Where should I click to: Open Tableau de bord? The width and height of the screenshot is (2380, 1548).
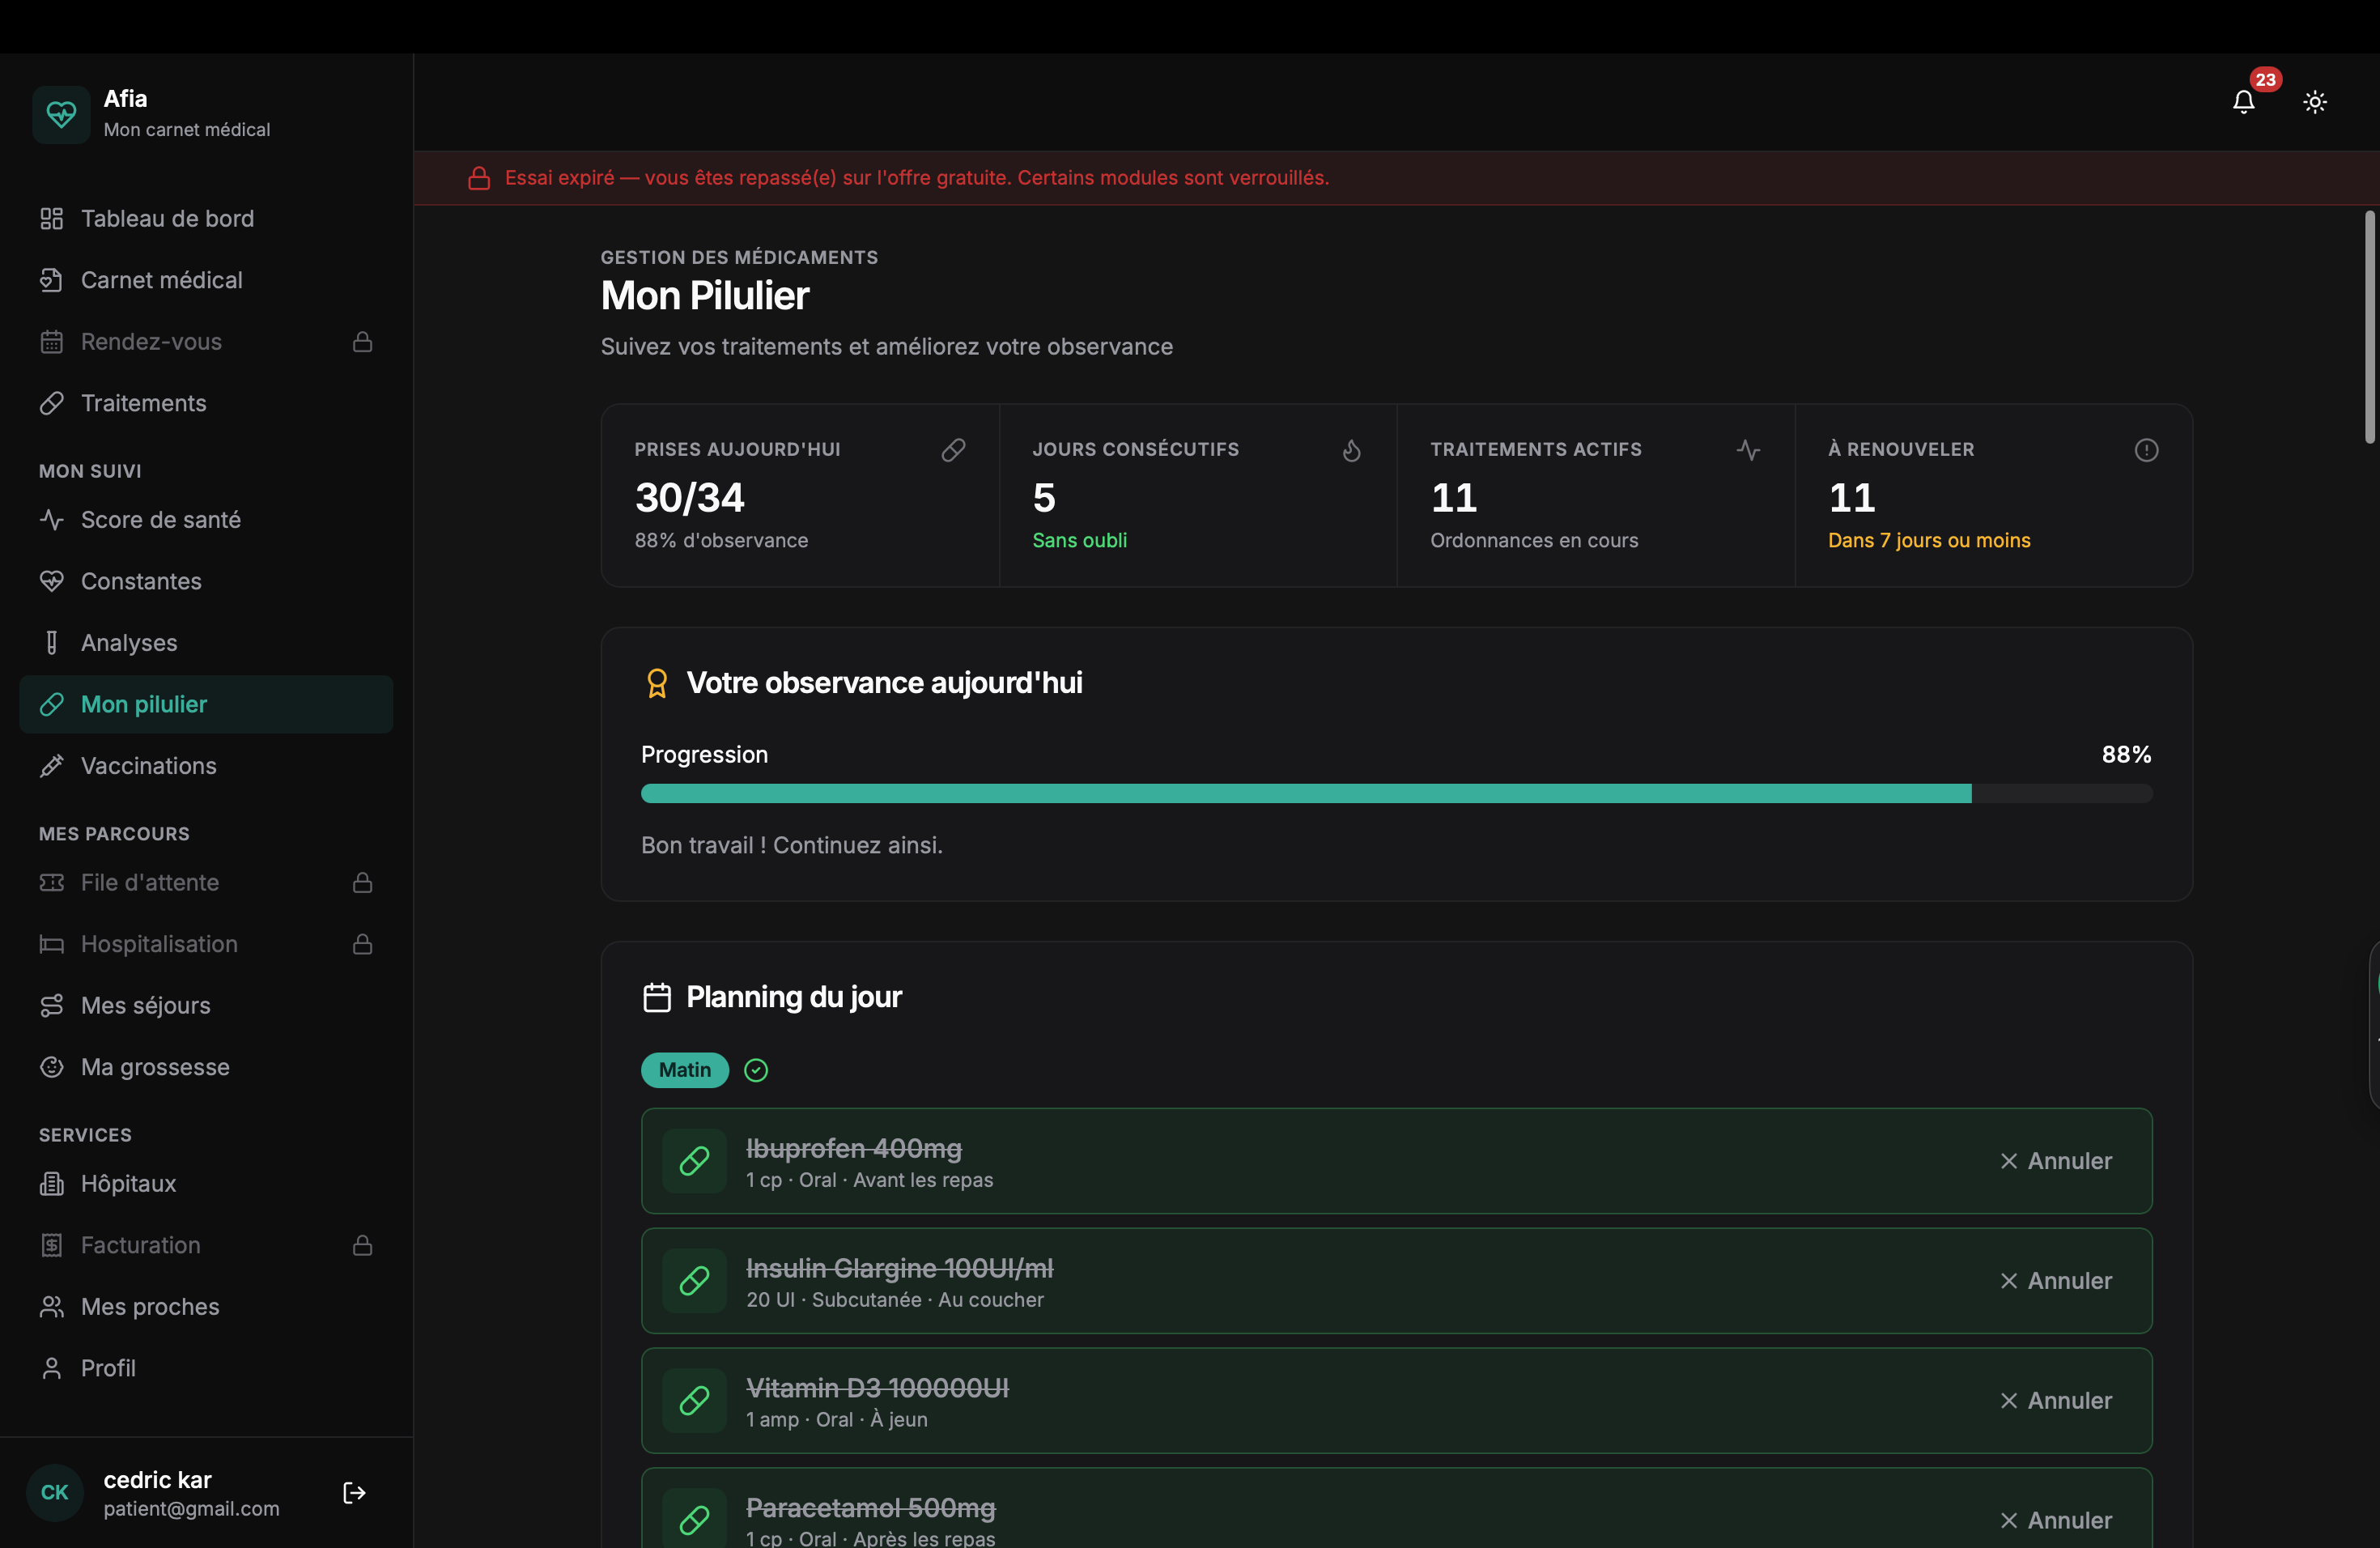206,218
